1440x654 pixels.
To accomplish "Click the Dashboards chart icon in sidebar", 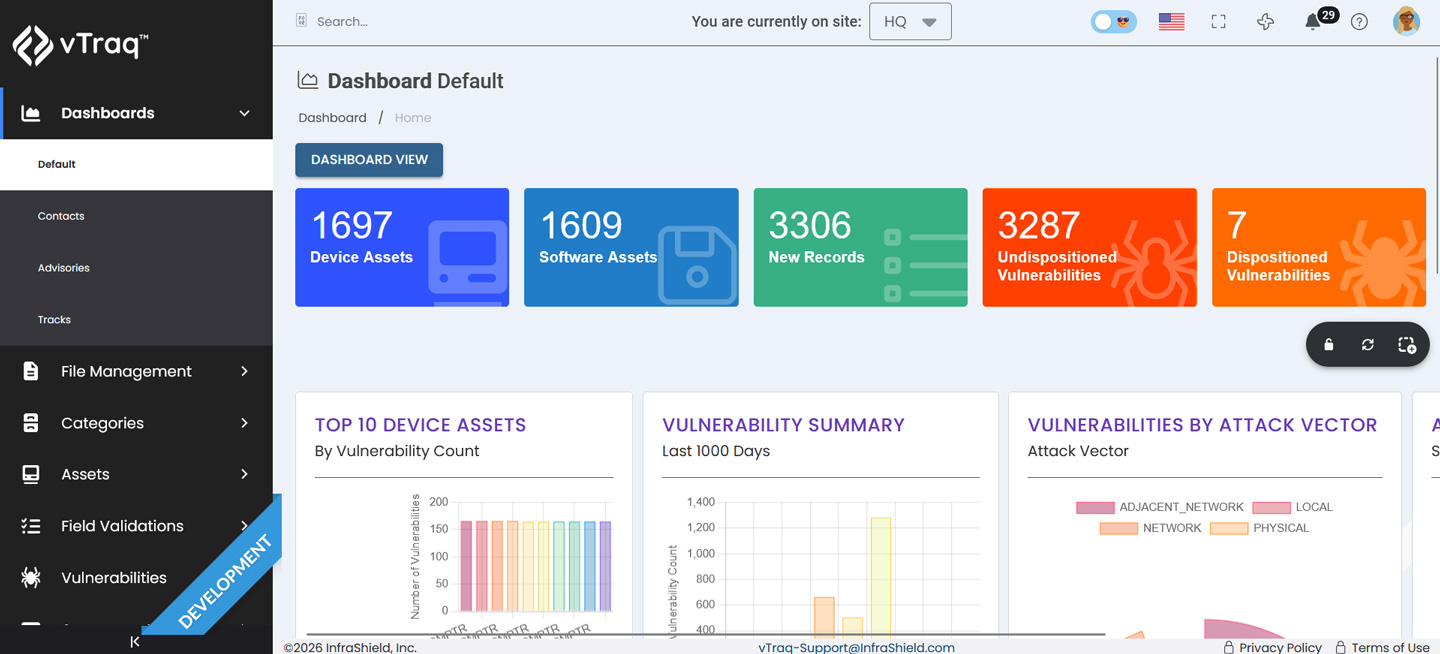I will click(31, 113).
